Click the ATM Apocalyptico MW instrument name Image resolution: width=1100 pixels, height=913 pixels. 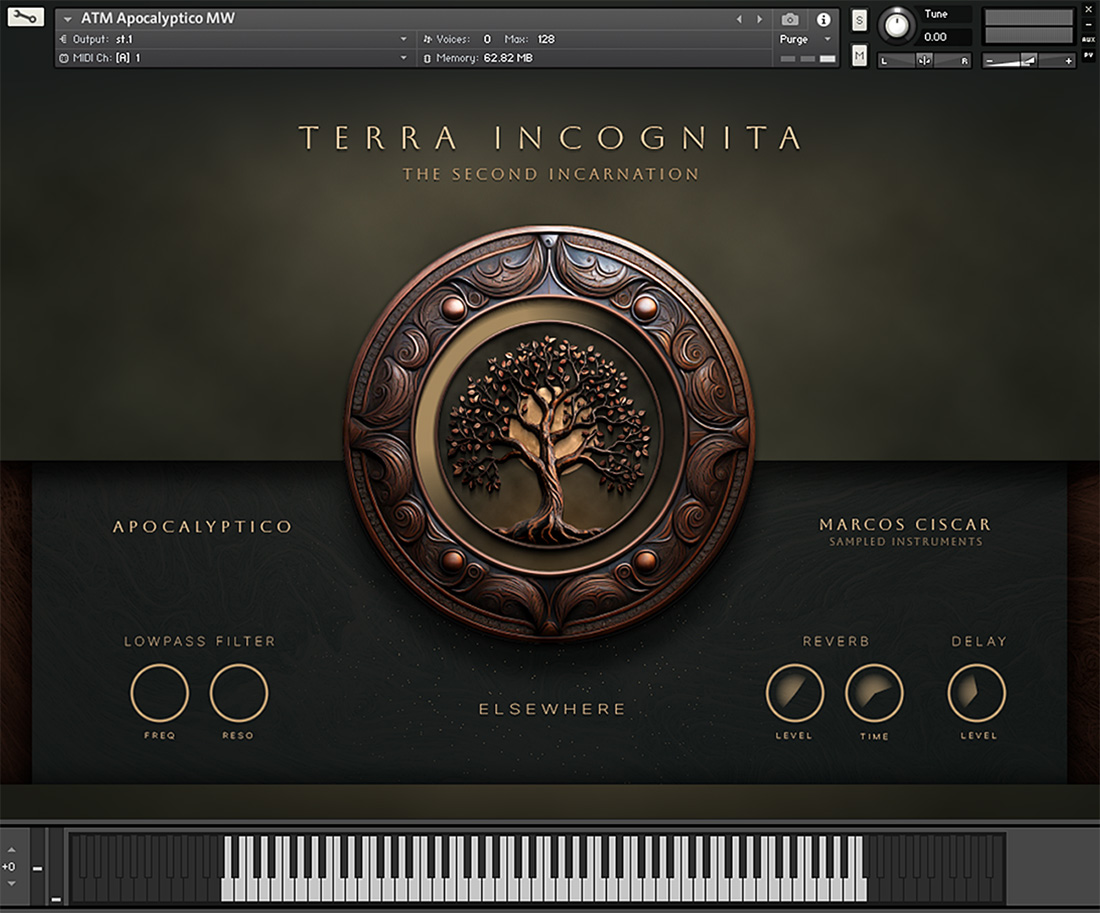click(x=158, y=18)
